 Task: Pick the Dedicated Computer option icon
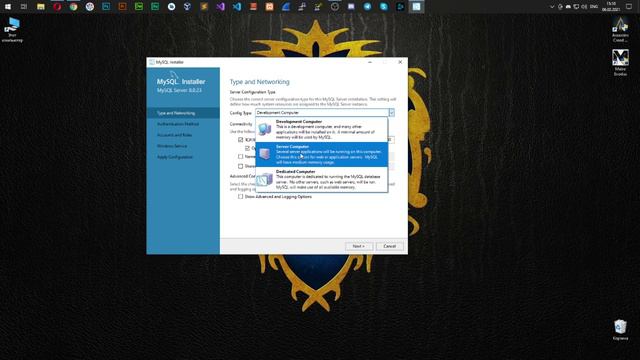pyautogui.click(x=264, y=179)
